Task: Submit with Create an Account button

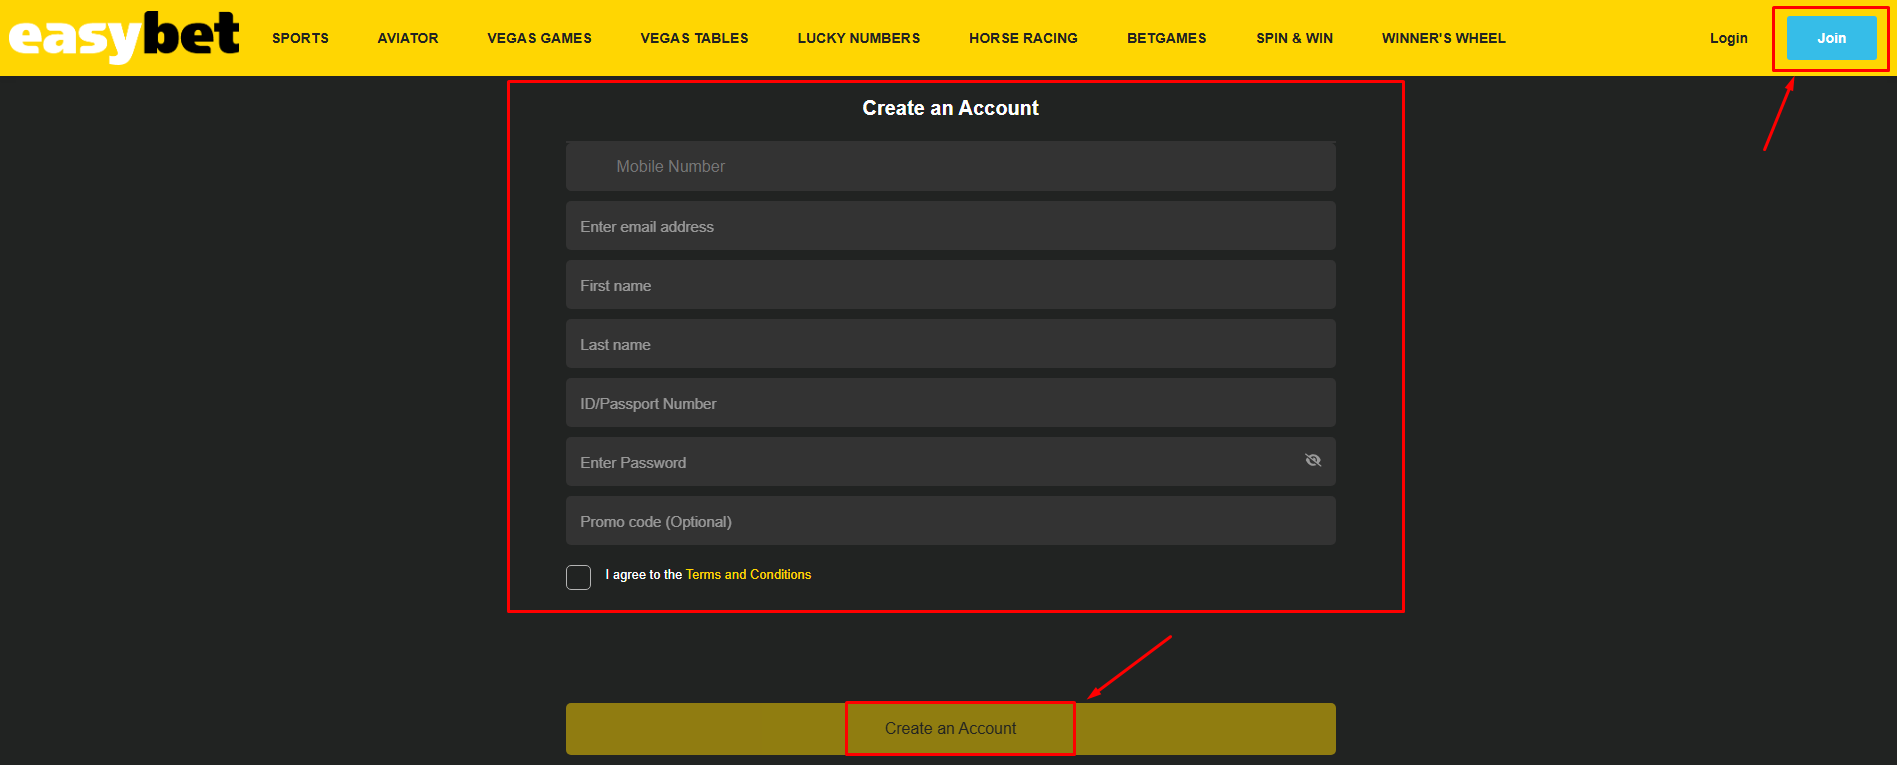Action: coord(950,728)
